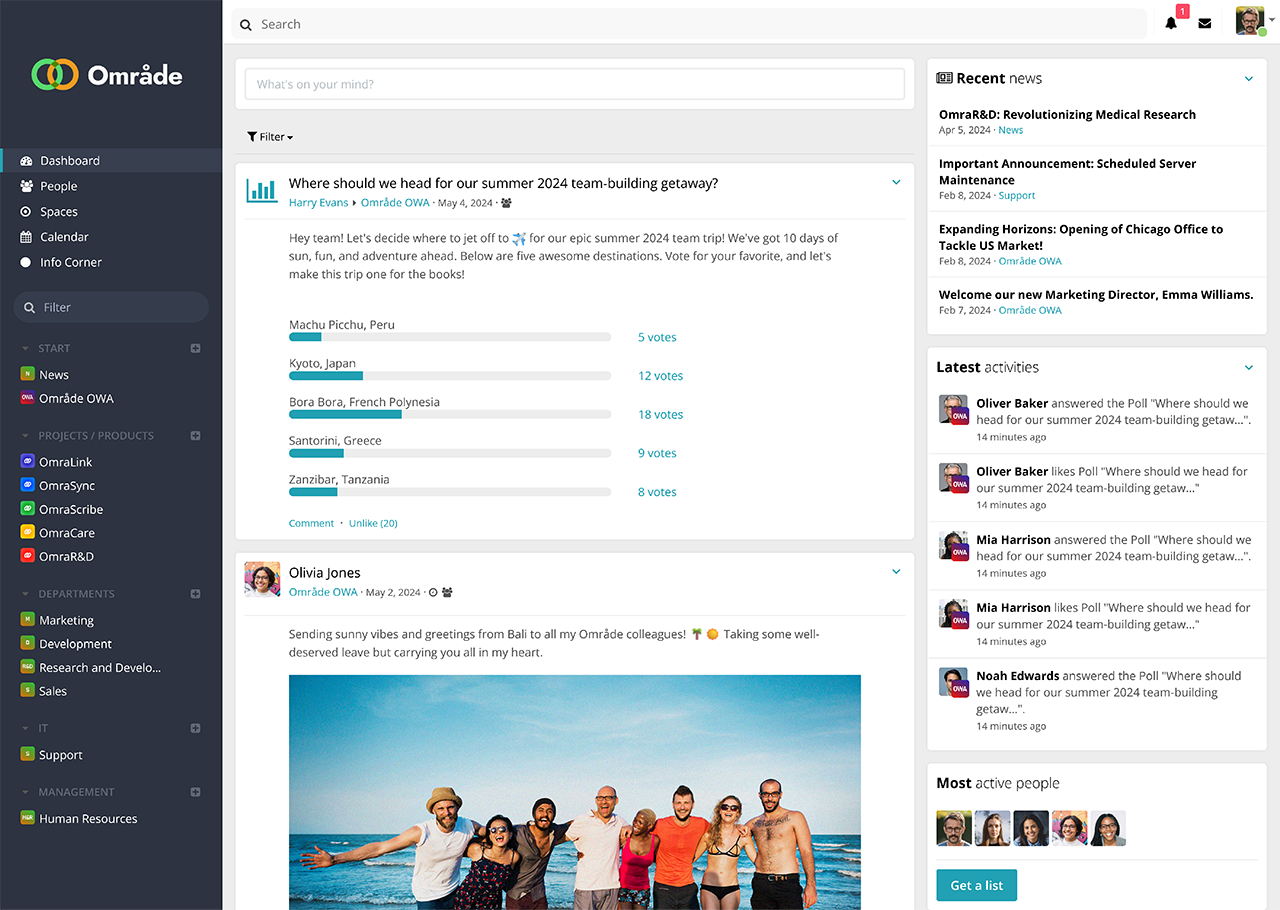This screenshot has width=1280, height=910.
Task: Open the notifications bell icon
Action: [x=1171, y=23]
